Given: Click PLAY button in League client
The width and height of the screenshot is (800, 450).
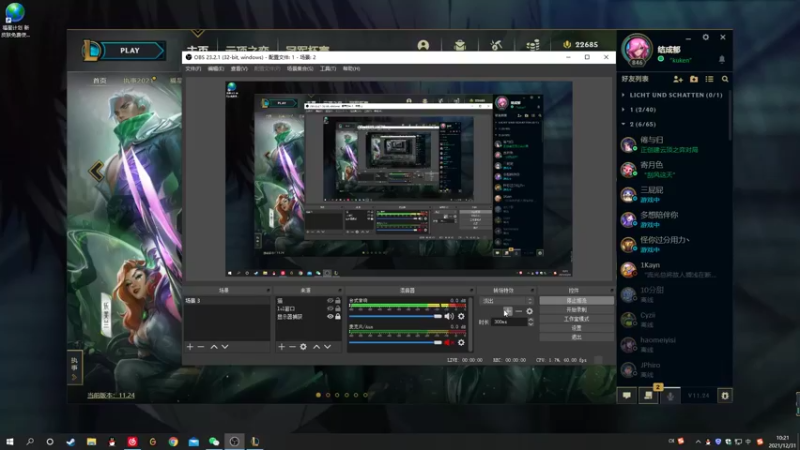Looking at the screenshot, I should click(x=130, y=51).
